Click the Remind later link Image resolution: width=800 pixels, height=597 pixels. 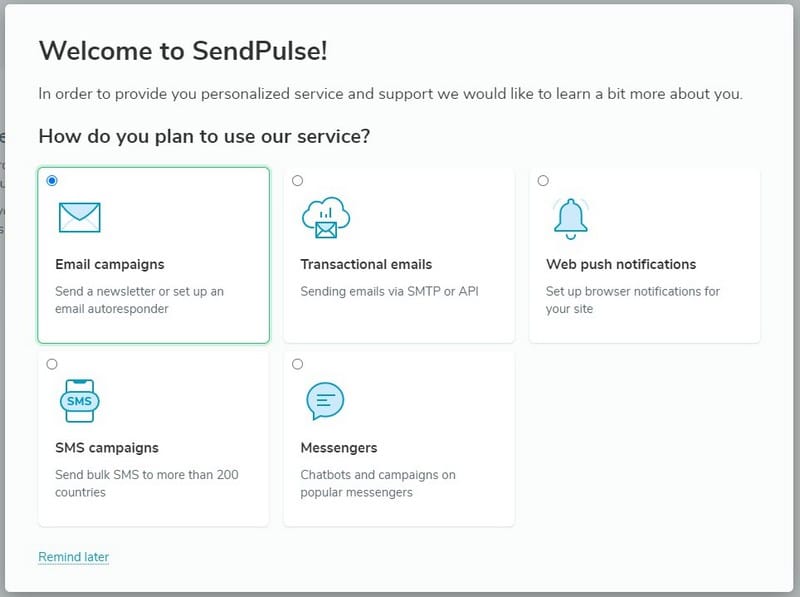pyautogui.click(x=73, y=556)
